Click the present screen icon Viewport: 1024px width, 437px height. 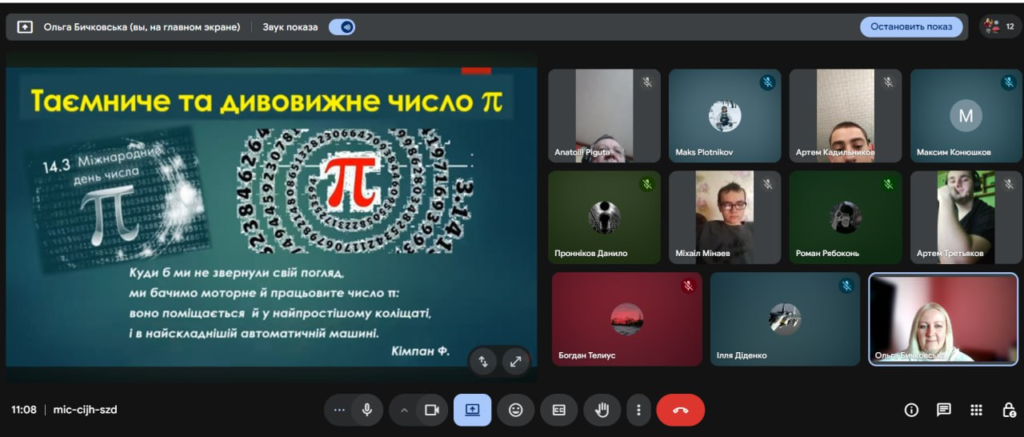pyautogui.click(x=472, y=410)
